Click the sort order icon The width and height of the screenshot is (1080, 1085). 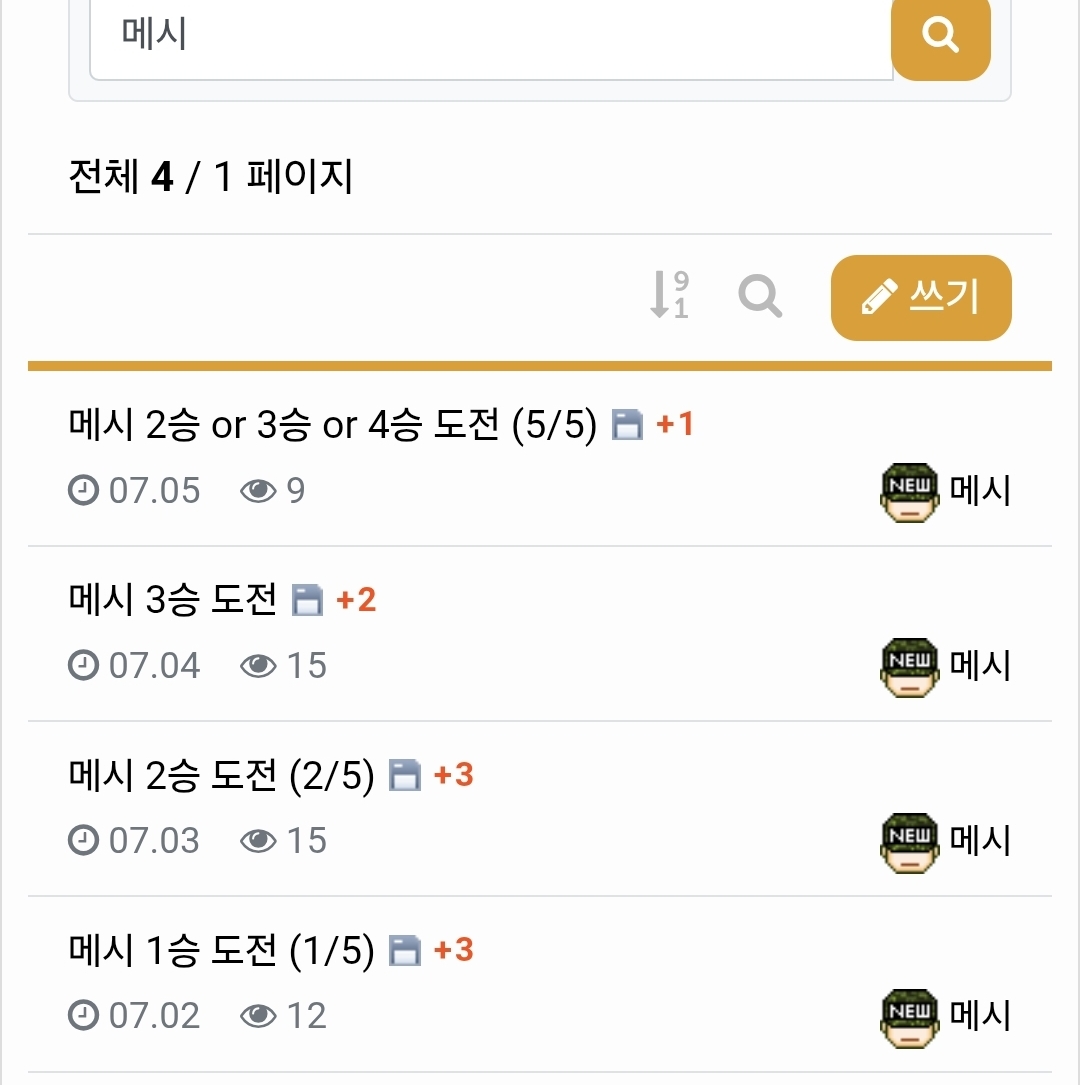(669, 296)
